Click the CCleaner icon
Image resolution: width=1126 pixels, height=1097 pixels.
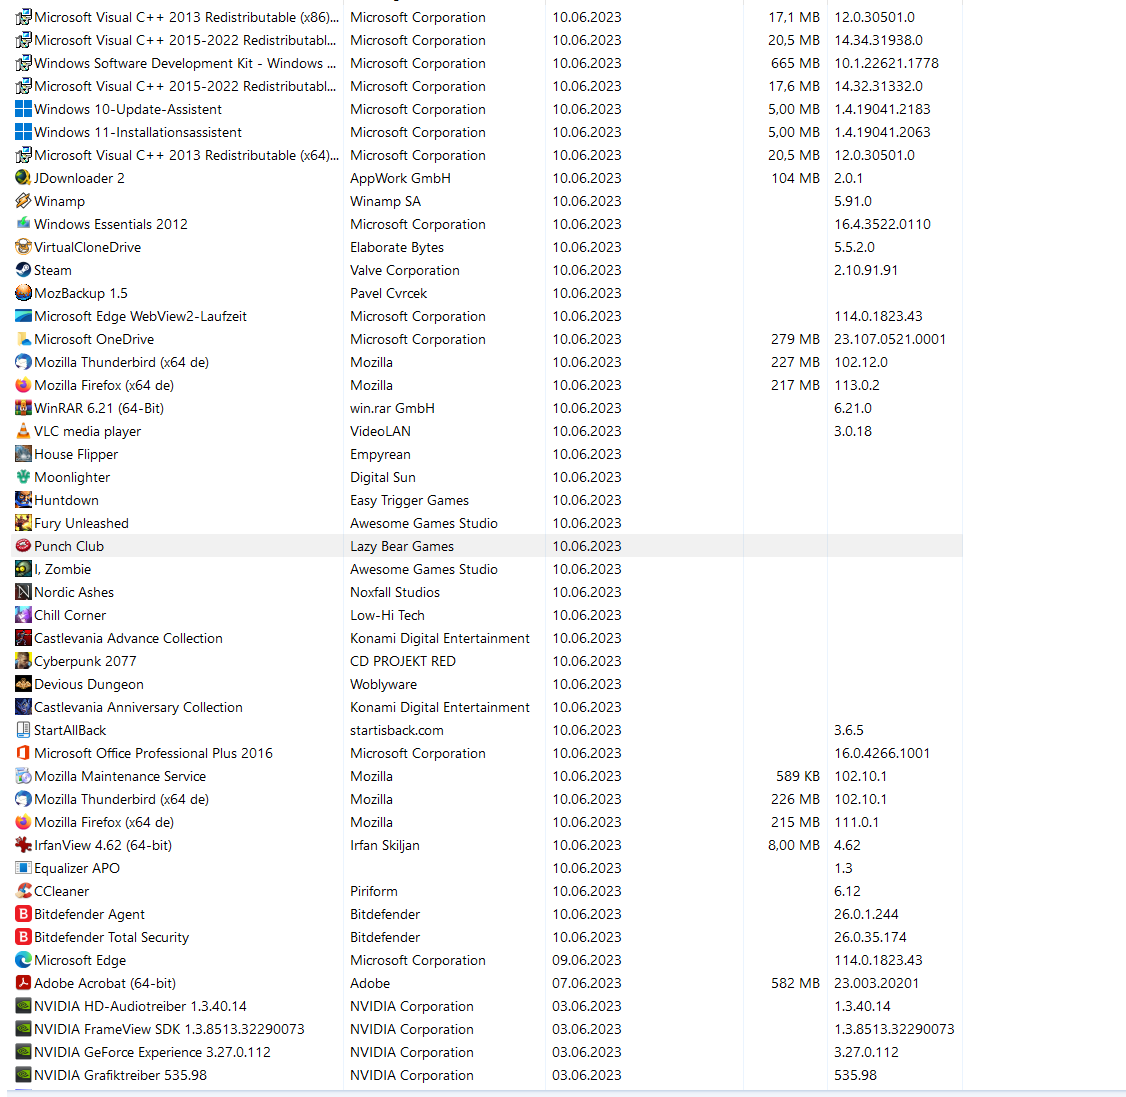(x=23, y=890)
